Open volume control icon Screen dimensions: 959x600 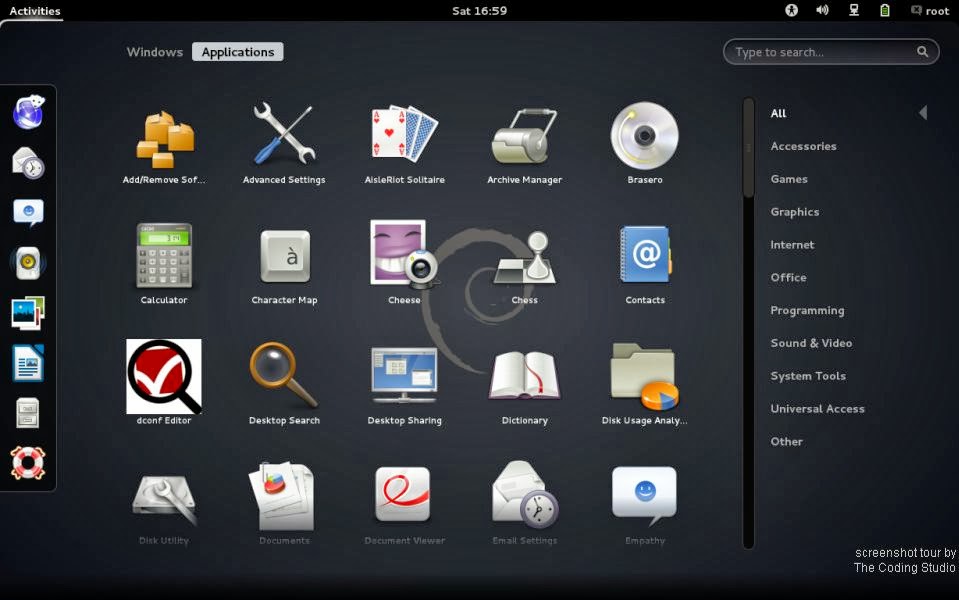(823, 10)
